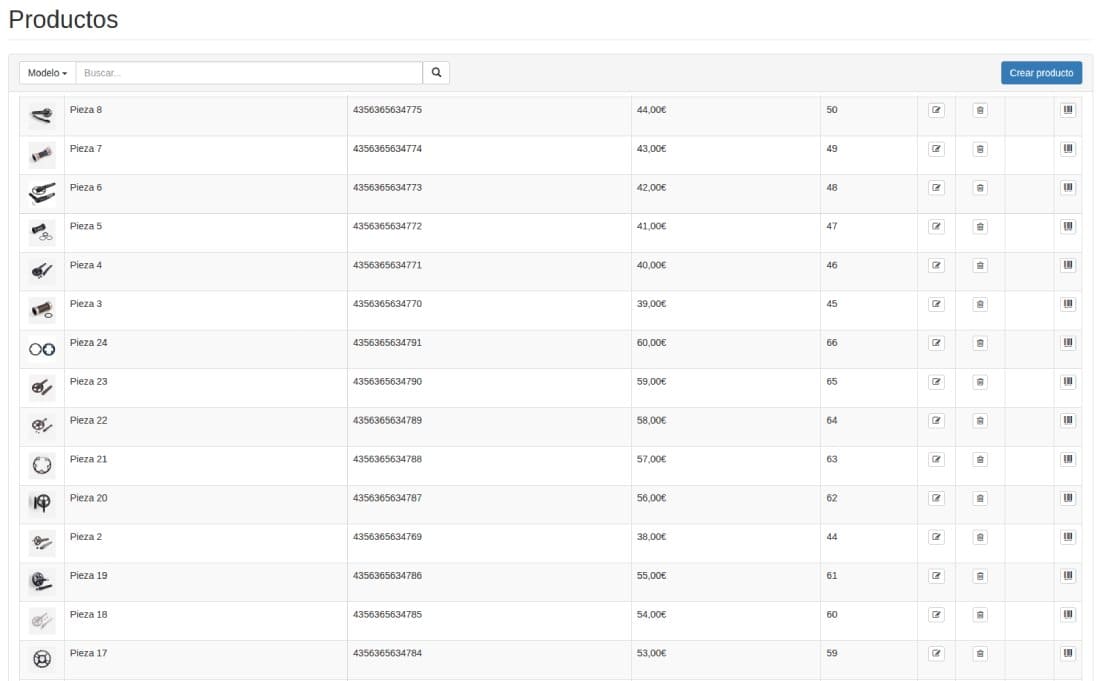Select the Pieza 4 product name
Image resolution: width=1100 pixels, height=681 pixels.
click(x=85, y=265)
